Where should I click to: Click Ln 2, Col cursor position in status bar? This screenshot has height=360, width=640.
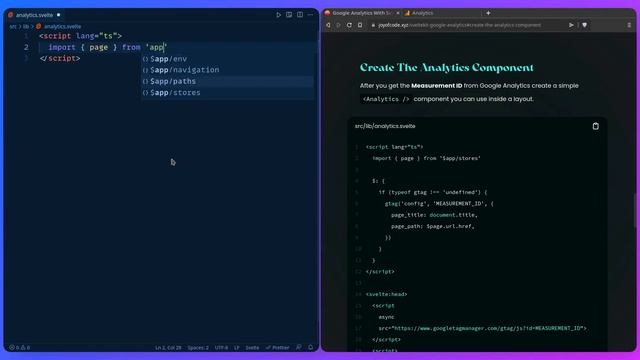(x=168, y=348)
